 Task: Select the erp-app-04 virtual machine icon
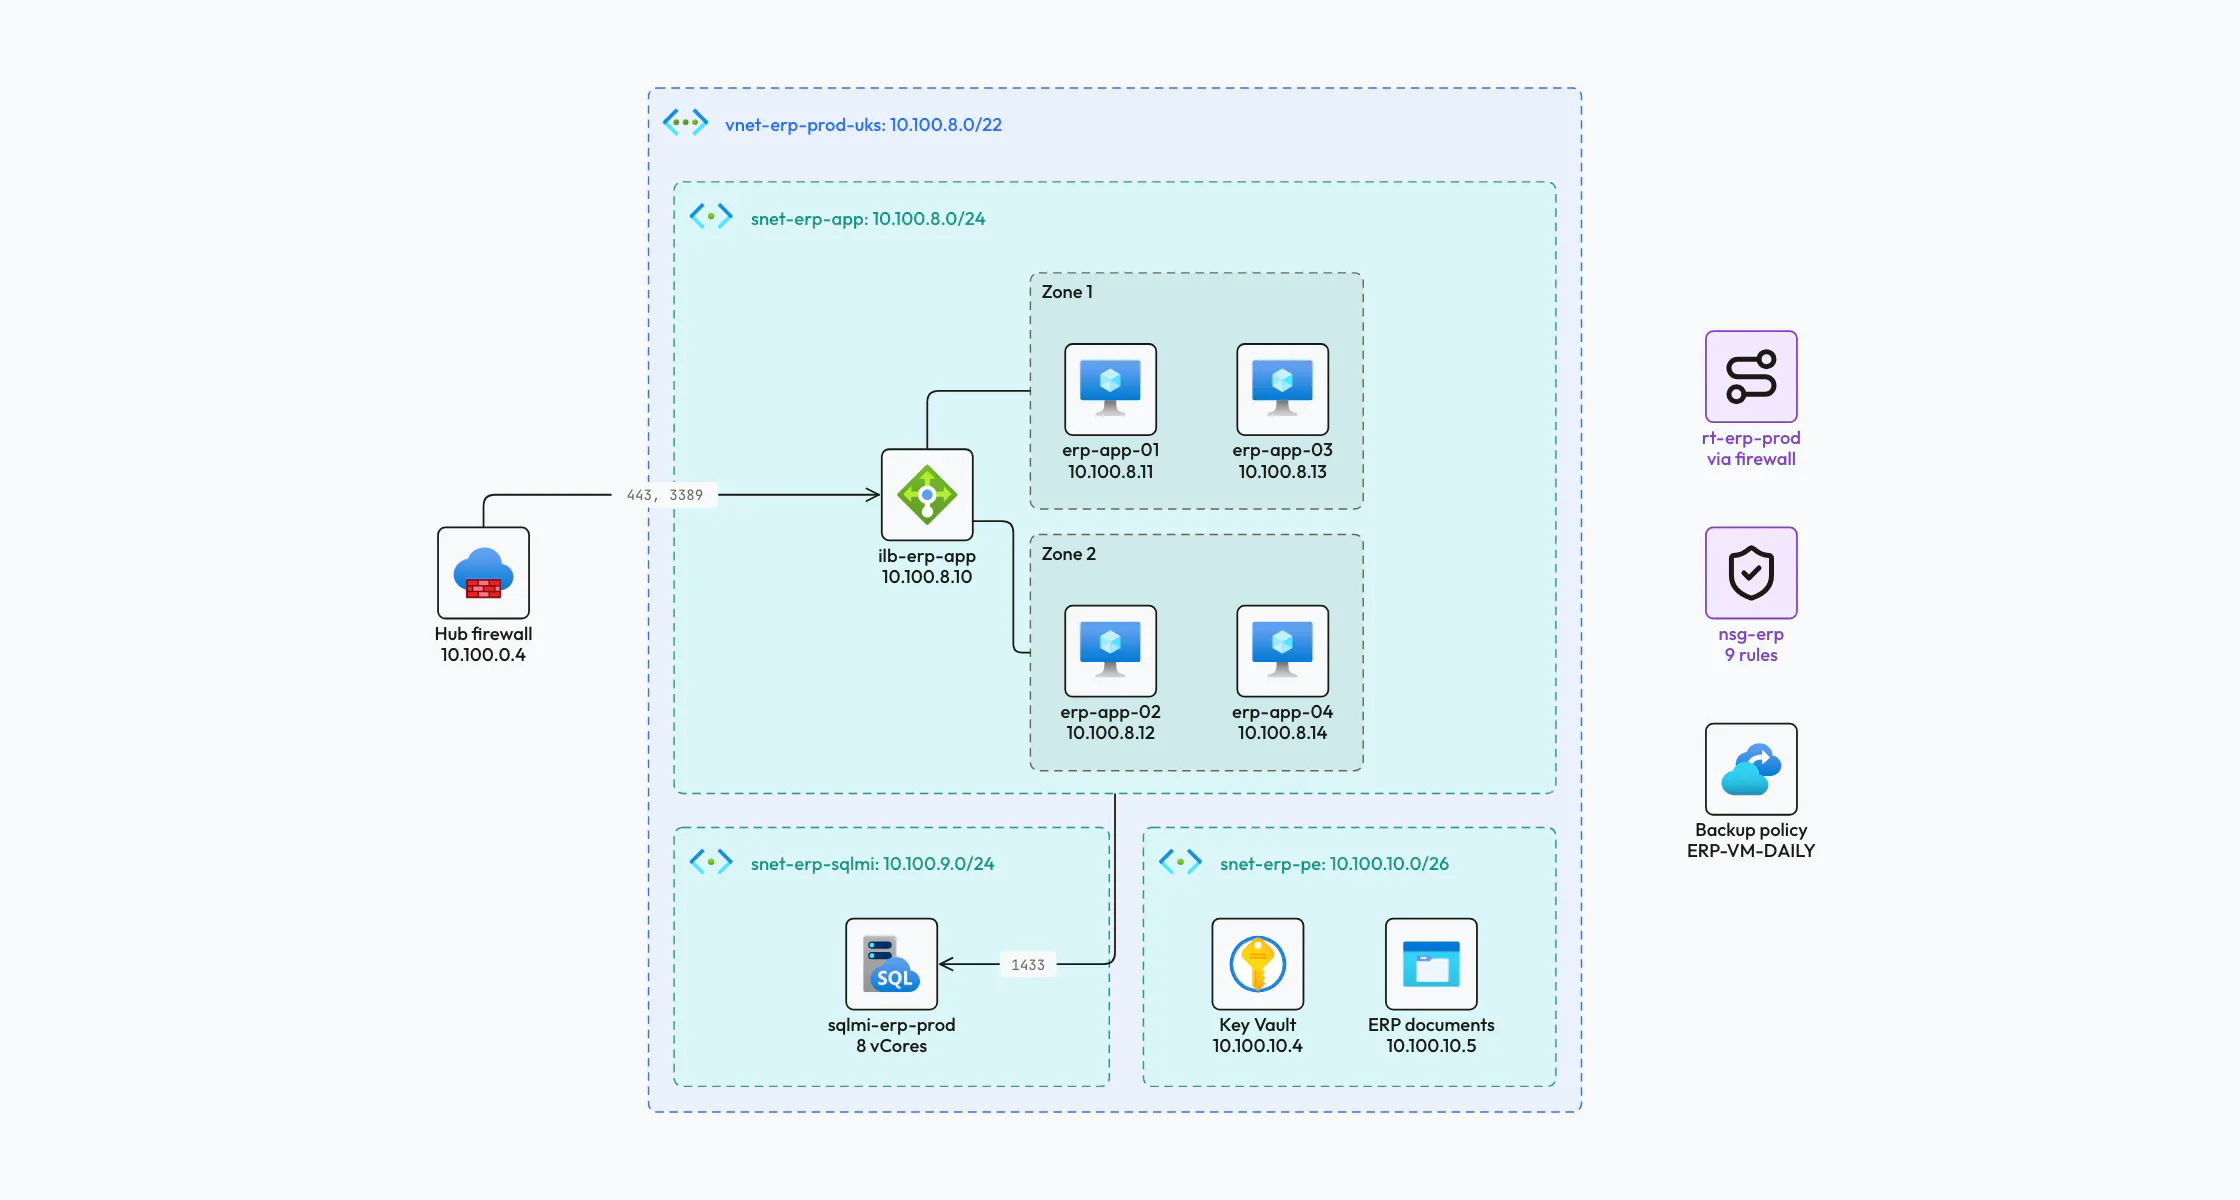1282,651
